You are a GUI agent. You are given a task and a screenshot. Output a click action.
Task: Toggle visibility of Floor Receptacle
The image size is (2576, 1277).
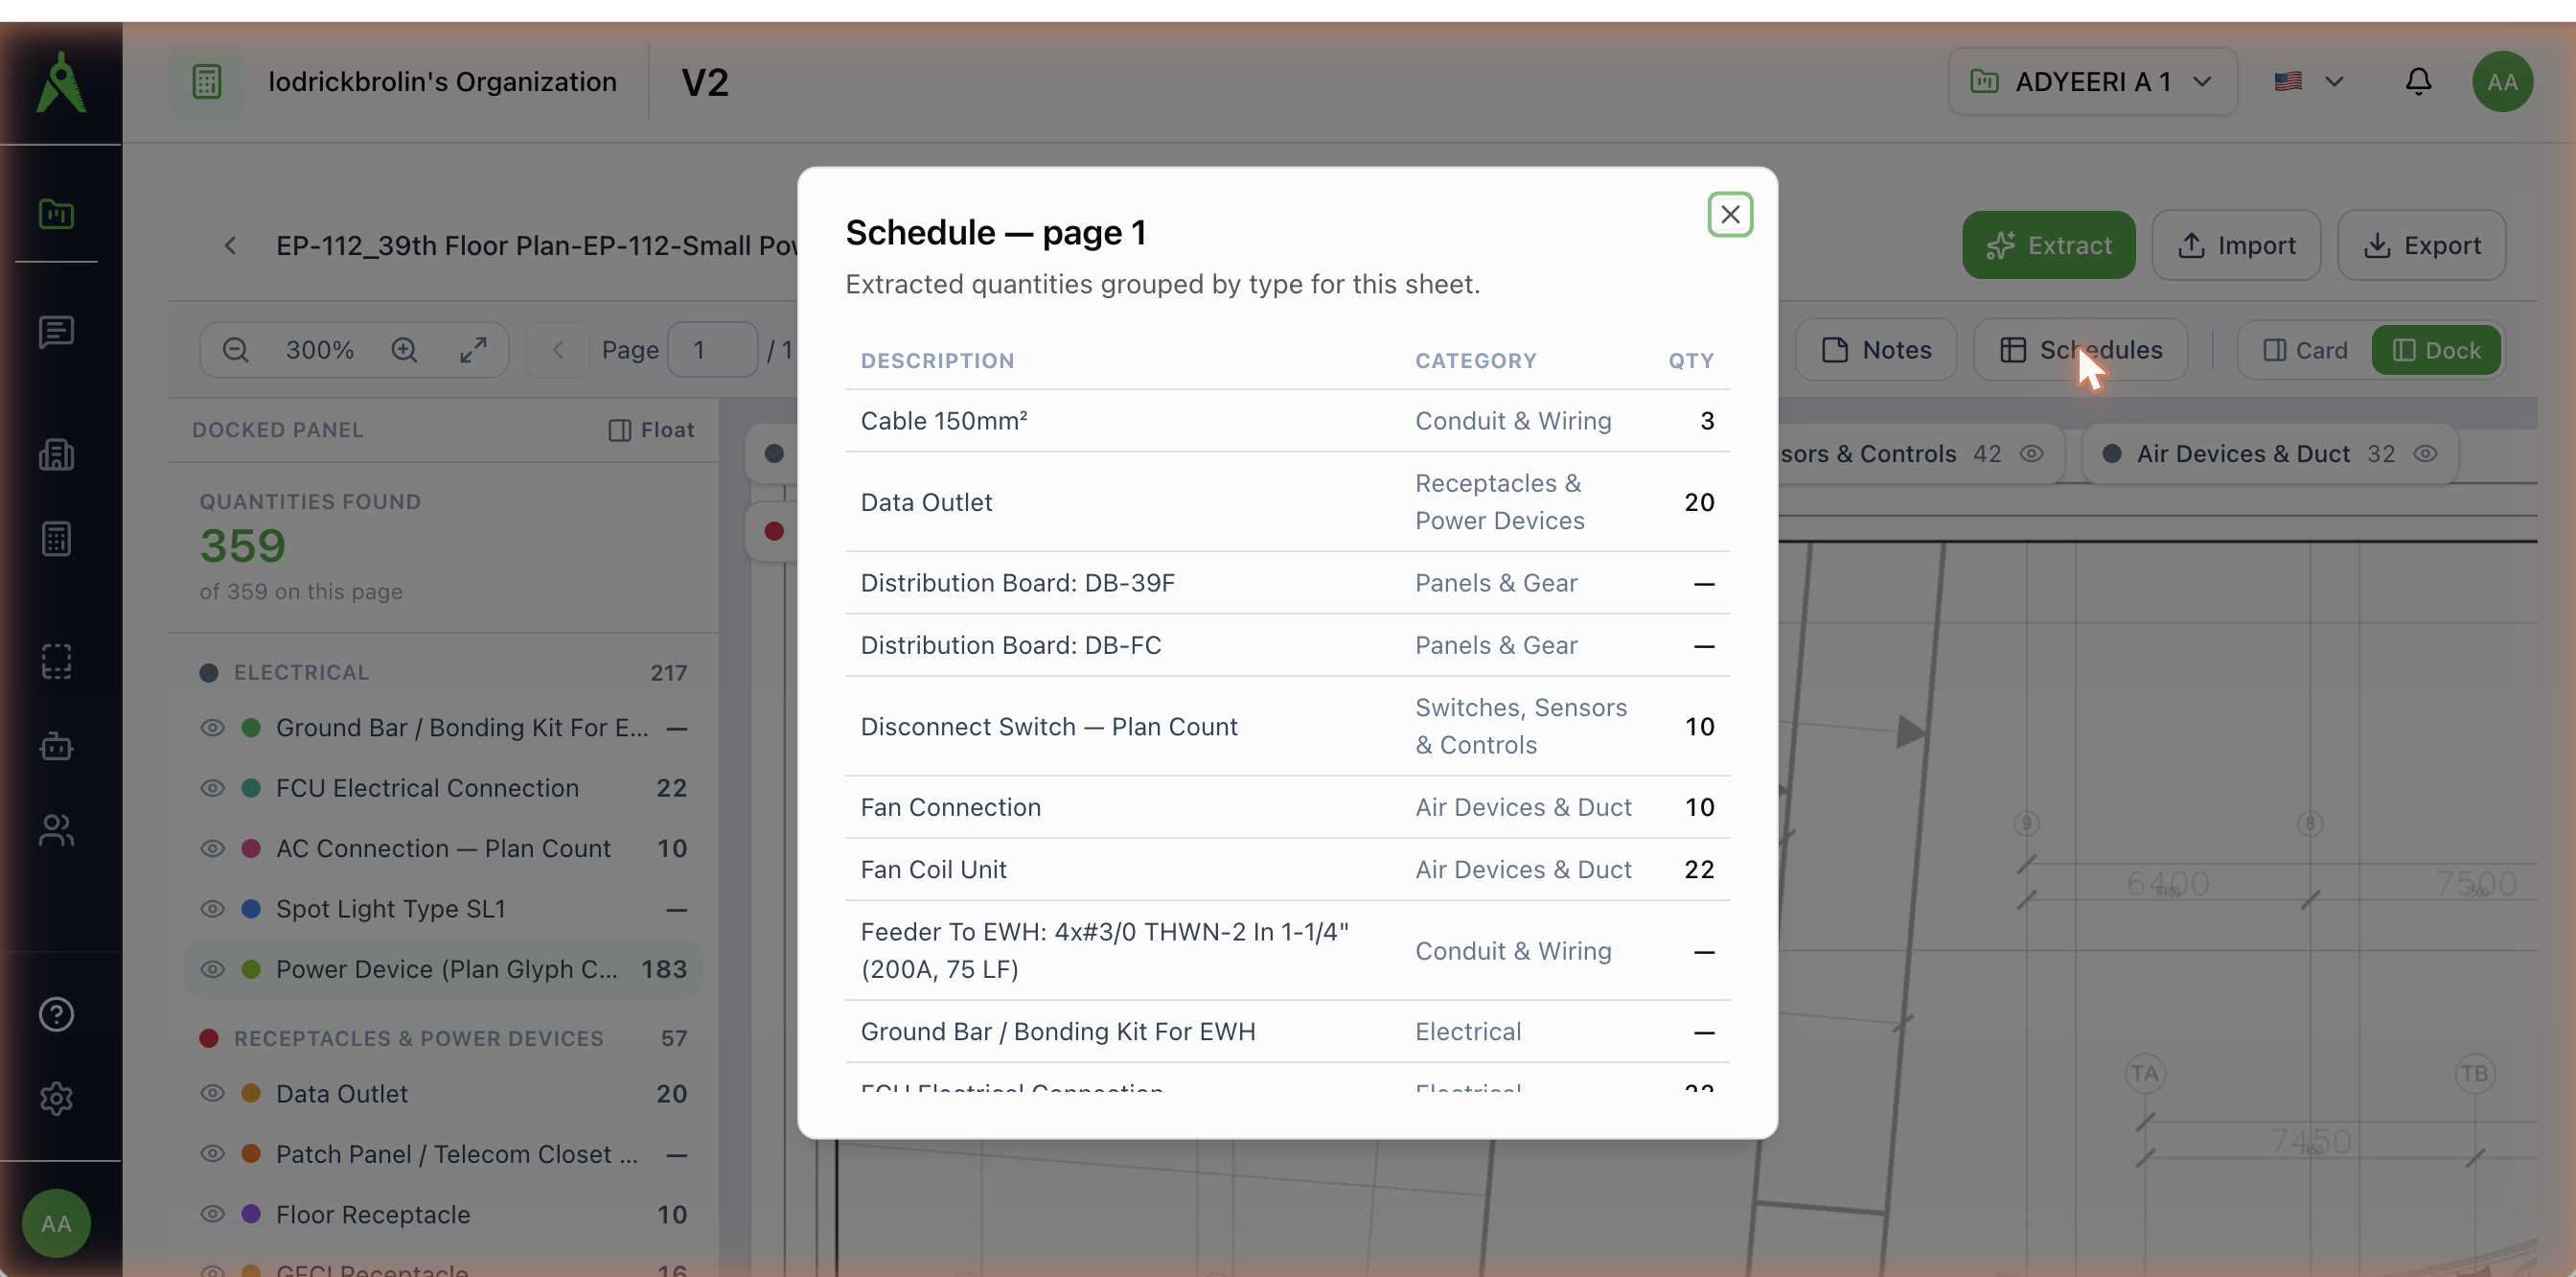(212, 1214)
